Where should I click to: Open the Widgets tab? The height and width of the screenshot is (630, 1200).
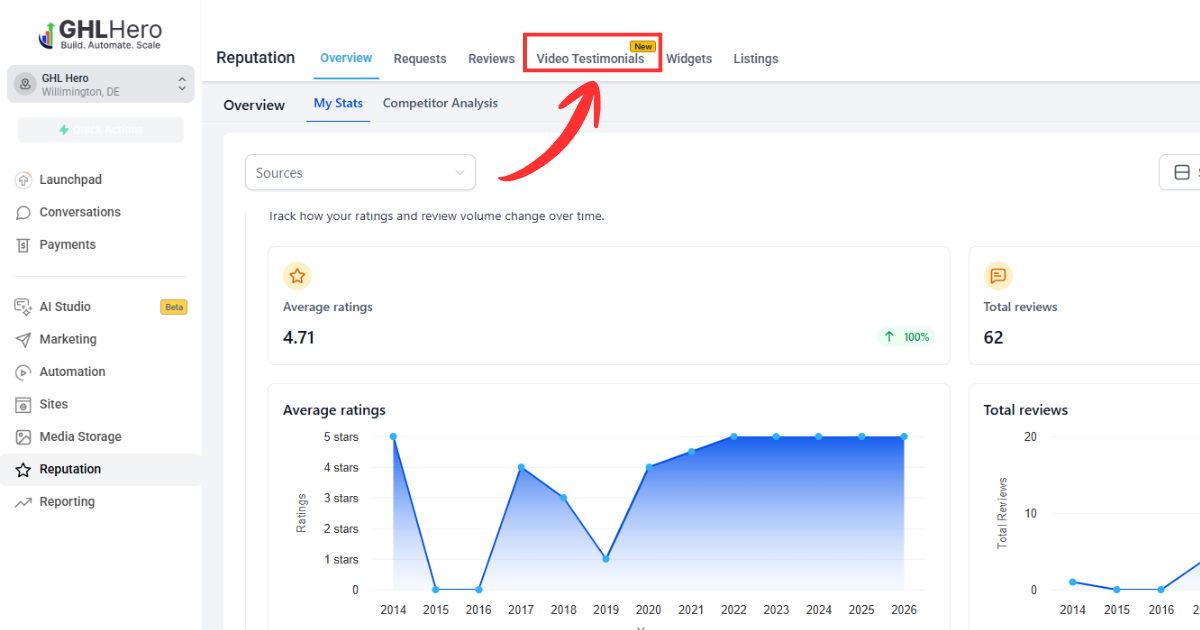click(x=689, y=59)
